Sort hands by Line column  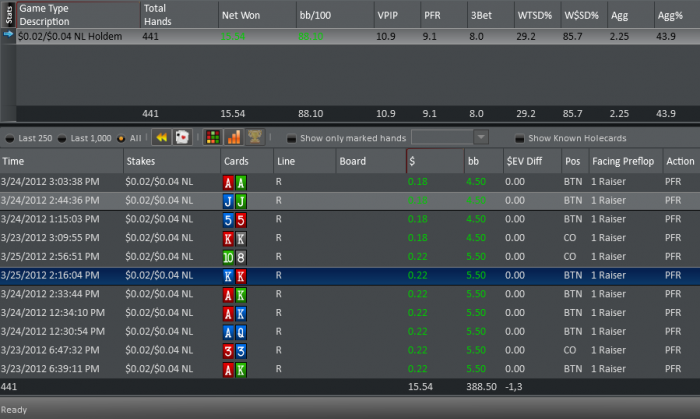(304, 161)
